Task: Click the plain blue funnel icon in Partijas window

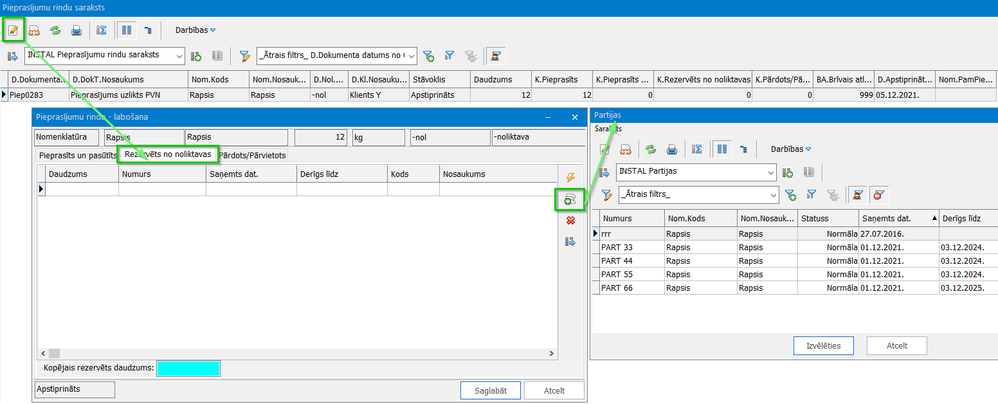Action: [811, 195]
